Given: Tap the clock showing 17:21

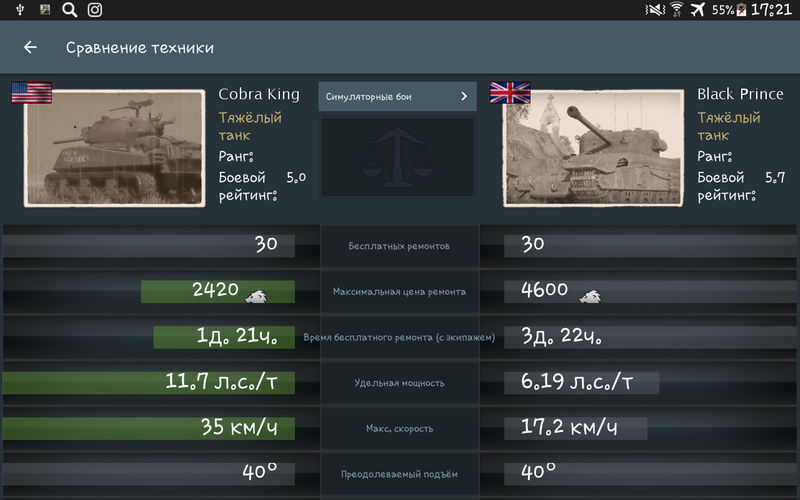Looking at the screenshot, I should (771, 10).
